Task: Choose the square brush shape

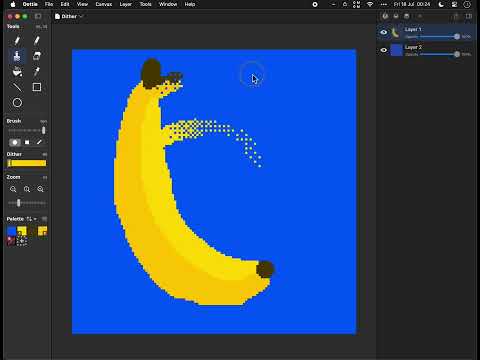Action: [27, 142]
